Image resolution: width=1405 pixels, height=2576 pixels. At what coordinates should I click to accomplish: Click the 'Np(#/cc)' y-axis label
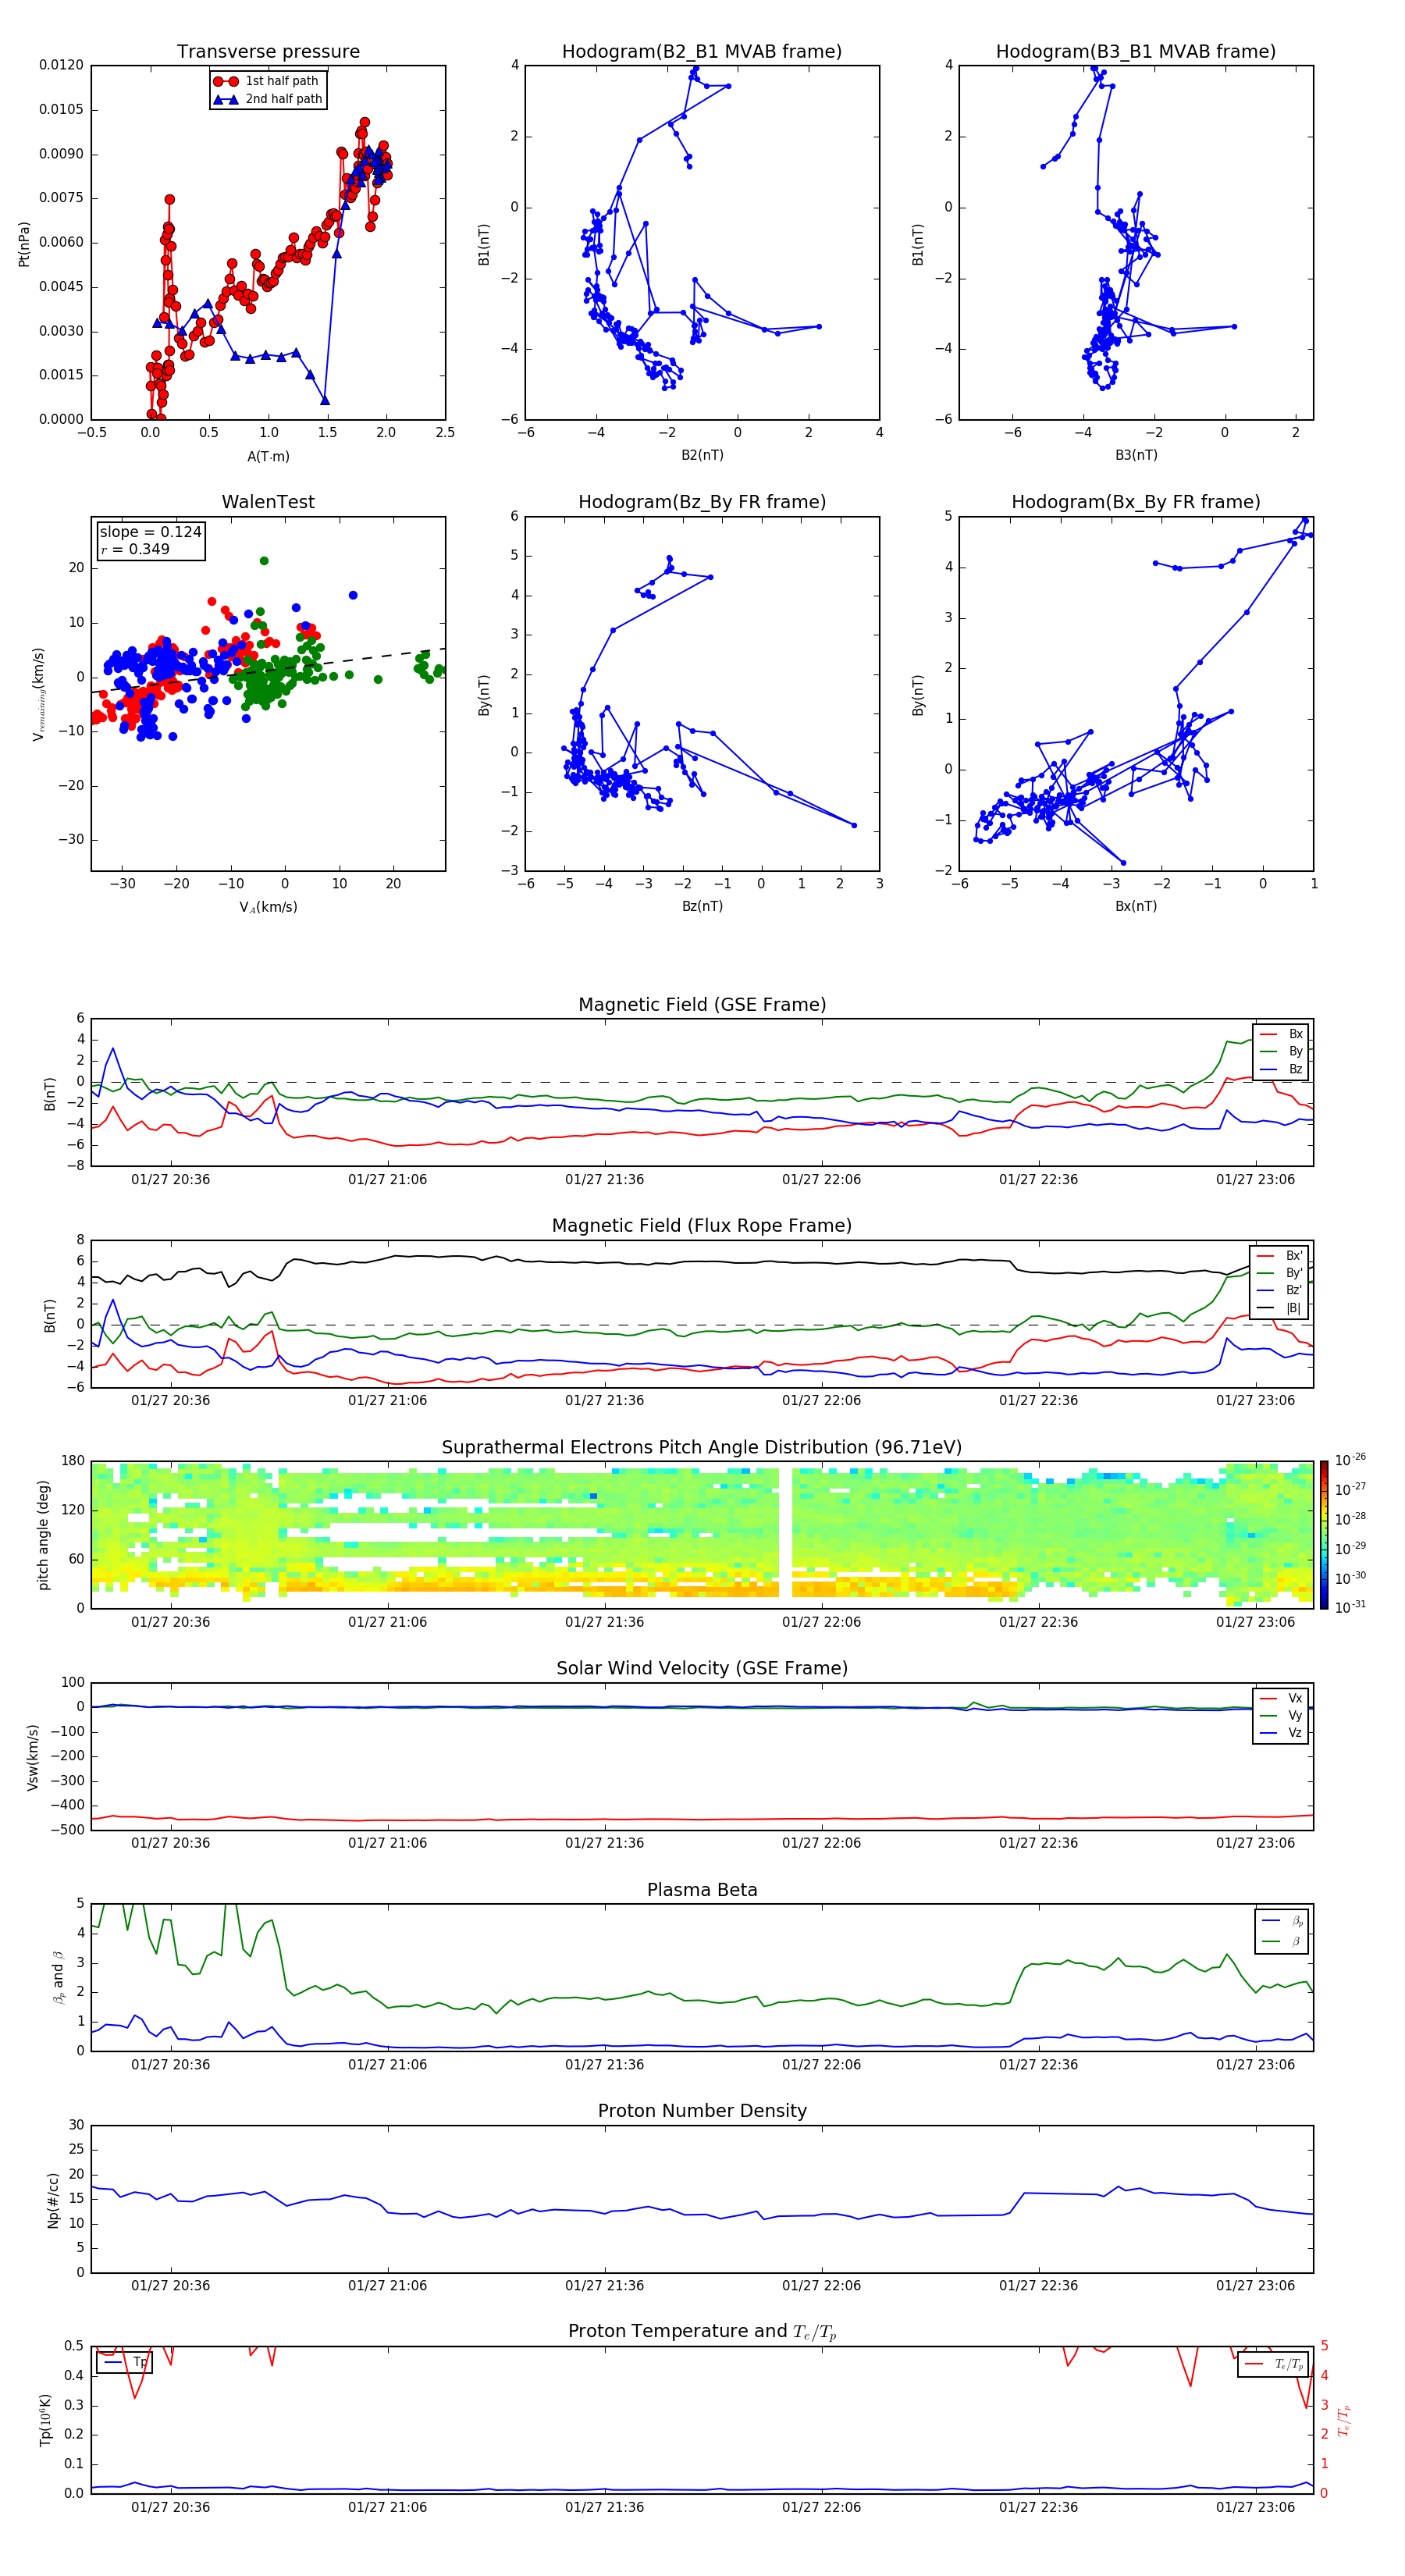click(x=53, y=2200)
